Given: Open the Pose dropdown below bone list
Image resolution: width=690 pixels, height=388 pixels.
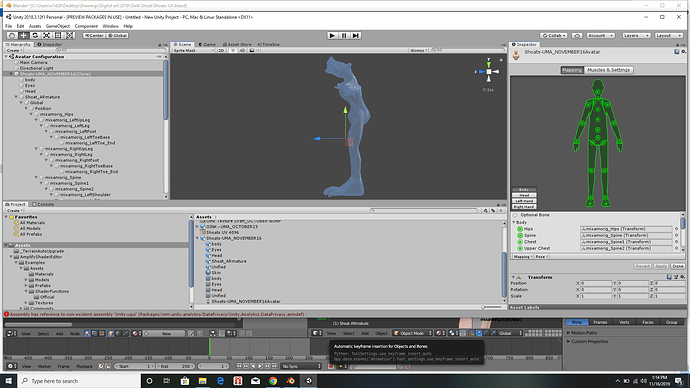Looking at the screenshot, I should (x=542, y=256).
